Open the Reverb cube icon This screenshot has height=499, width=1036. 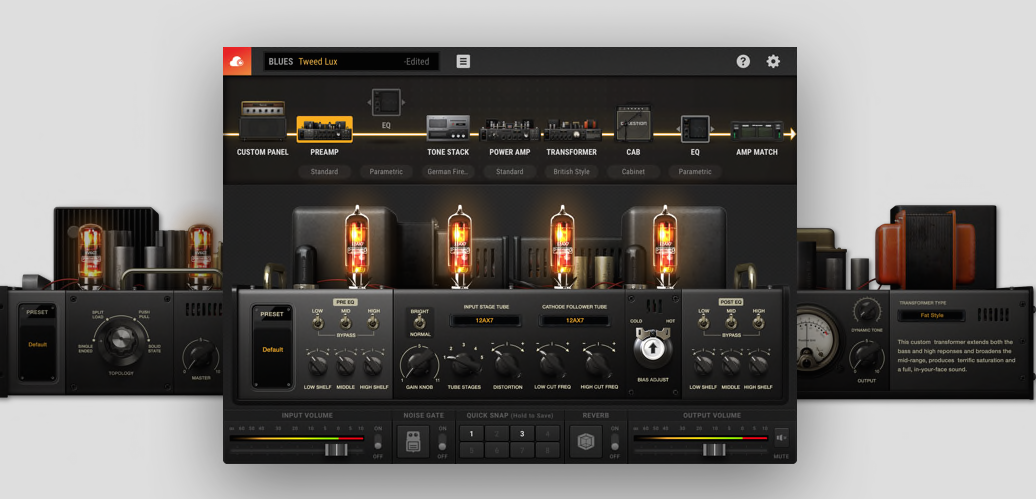586,441
